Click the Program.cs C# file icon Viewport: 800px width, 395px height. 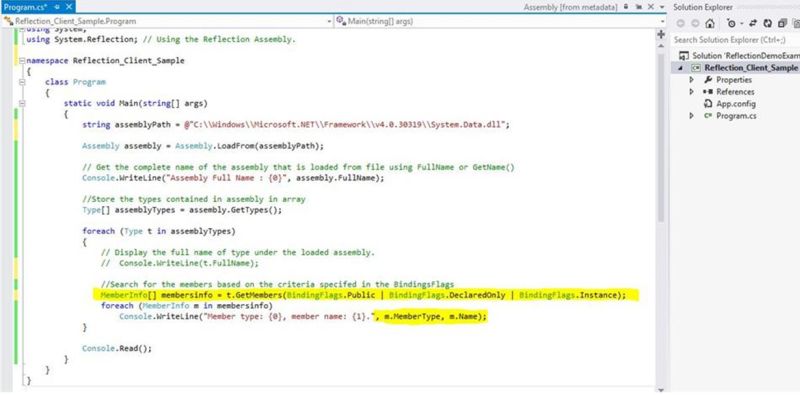coord(708,116)
